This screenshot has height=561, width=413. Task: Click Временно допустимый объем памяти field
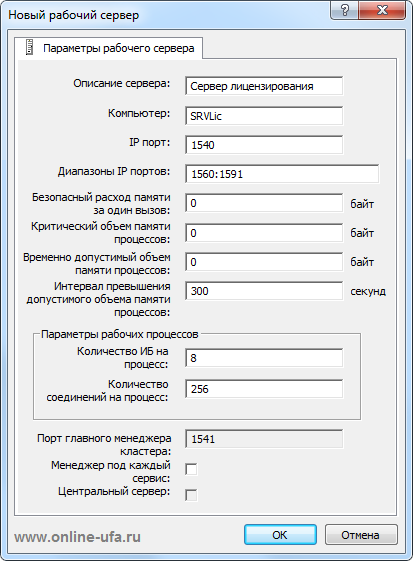tap(264, 262)
